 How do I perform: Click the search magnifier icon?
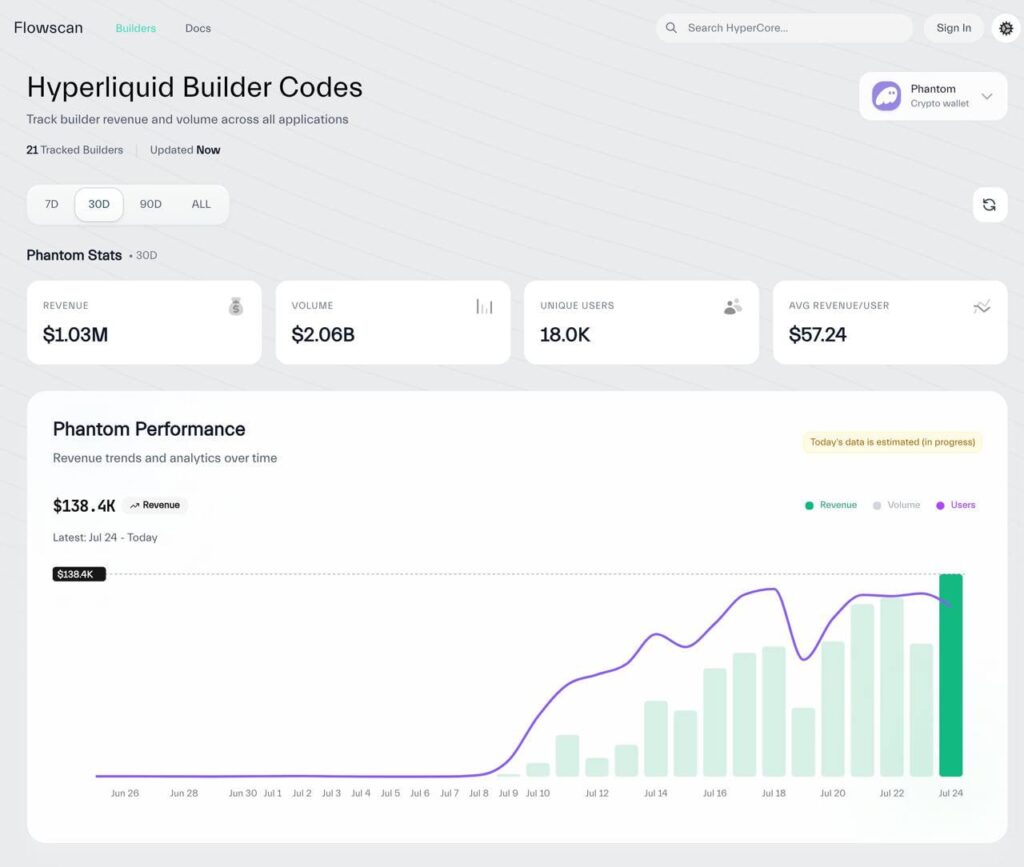[x=672, y=28]
